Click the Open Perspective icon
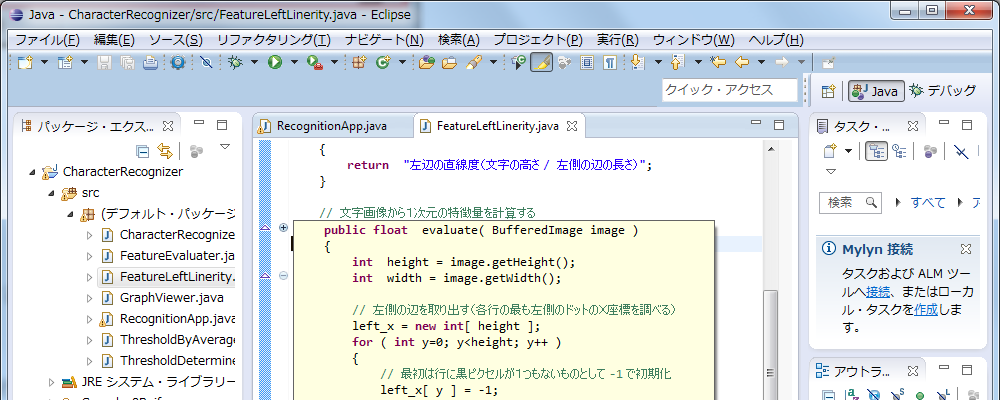Viewport: 1000px width, 400px height. point(828,91)
